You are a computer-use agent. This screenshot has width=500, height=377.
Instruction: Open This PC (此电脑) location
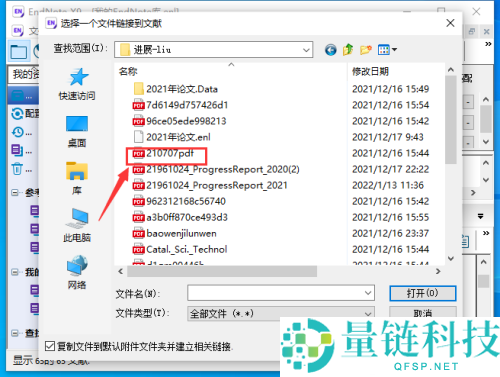coord(77,225)
